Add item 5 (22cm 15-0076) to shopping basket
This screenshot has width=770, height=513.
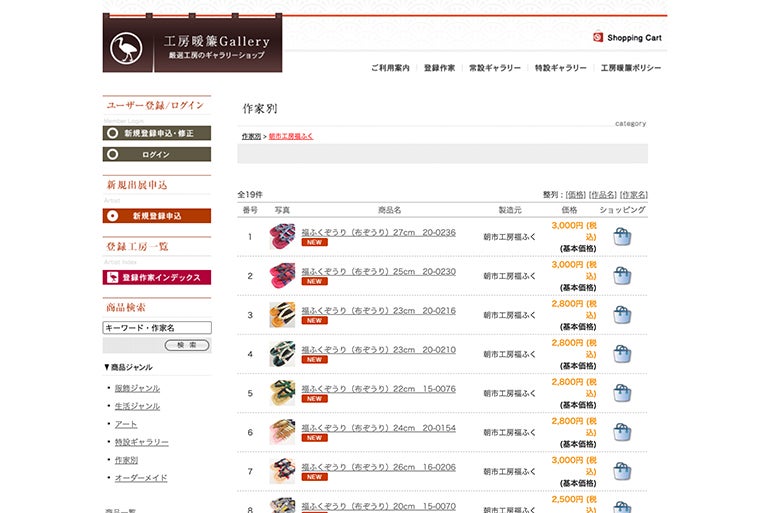tap(622, 393)
